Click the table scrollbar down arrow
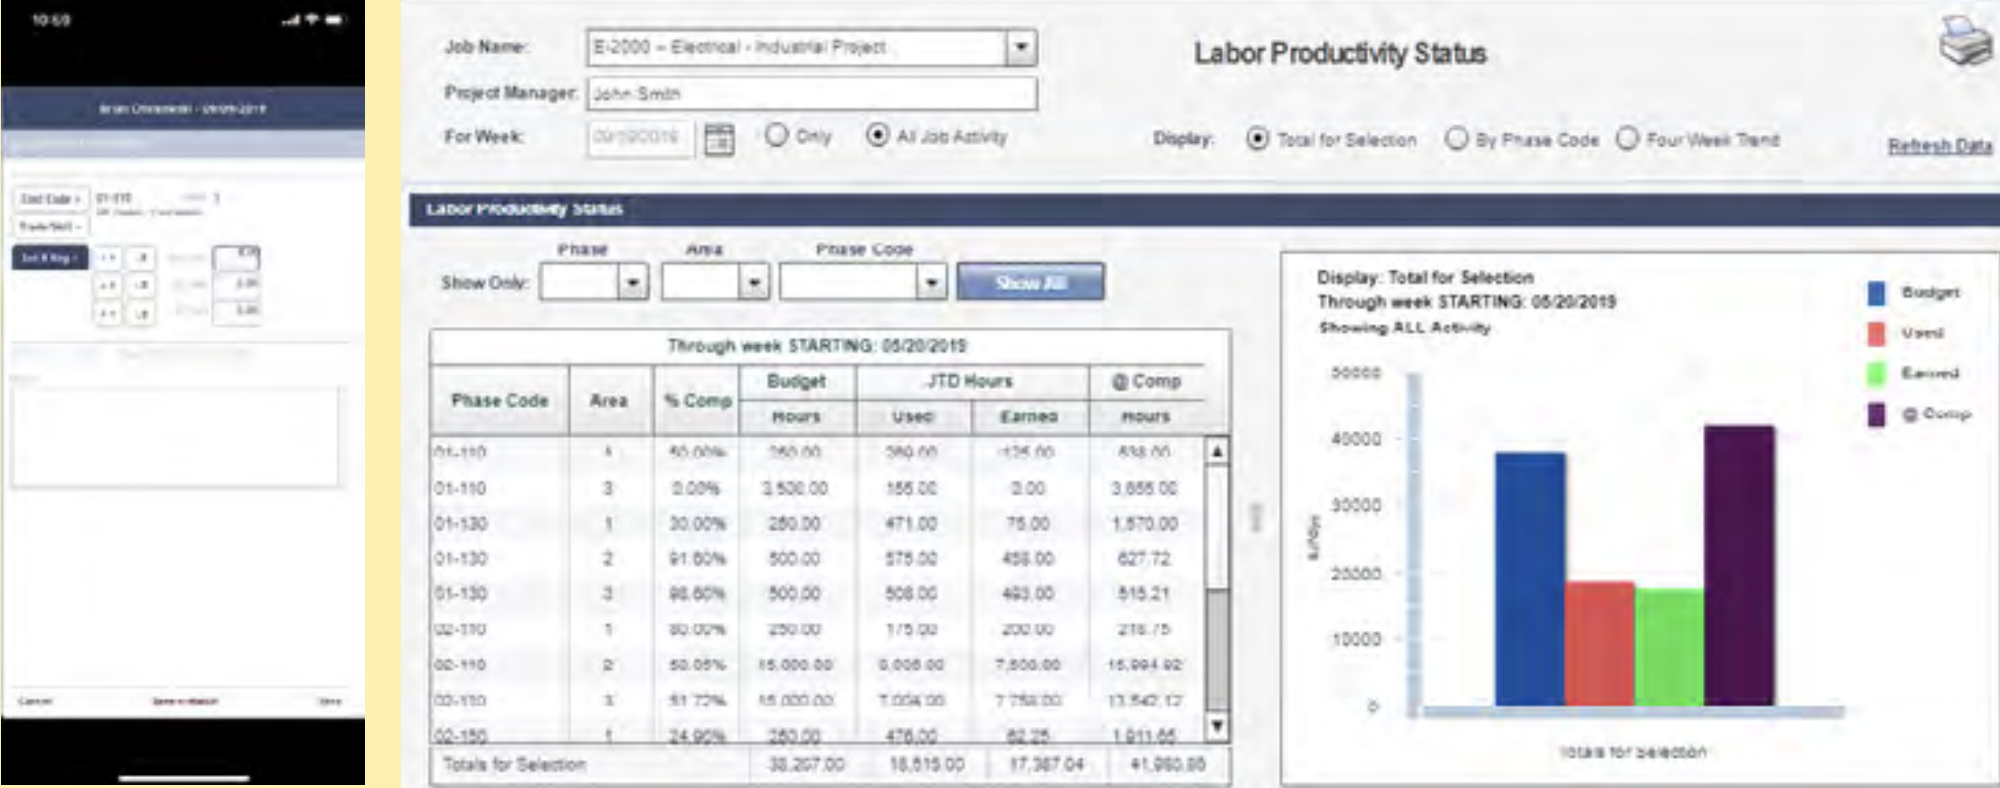The height and width of the screenshot is (788, 2000). (1217, 726)
